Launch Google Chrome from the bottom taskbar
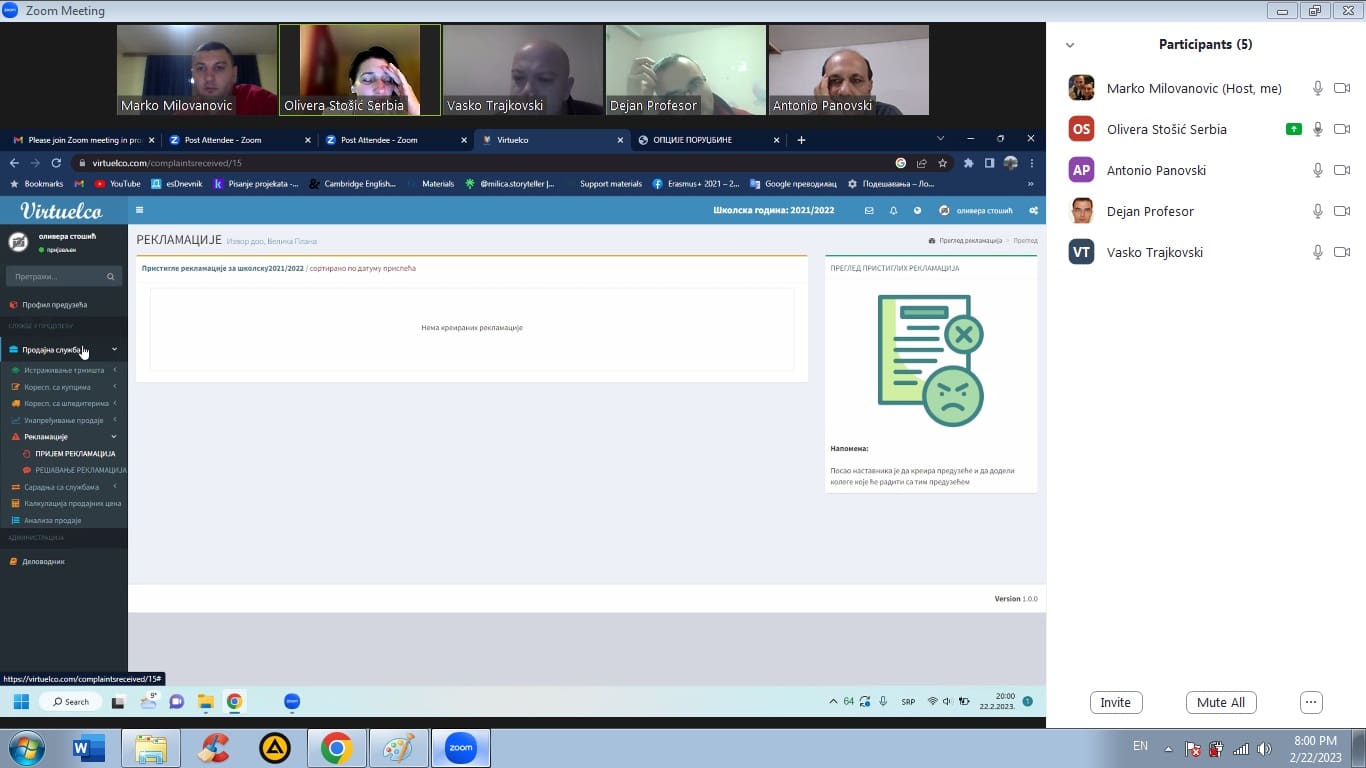The height and width of the screenshot is (768, 1366). click(336, 748)
